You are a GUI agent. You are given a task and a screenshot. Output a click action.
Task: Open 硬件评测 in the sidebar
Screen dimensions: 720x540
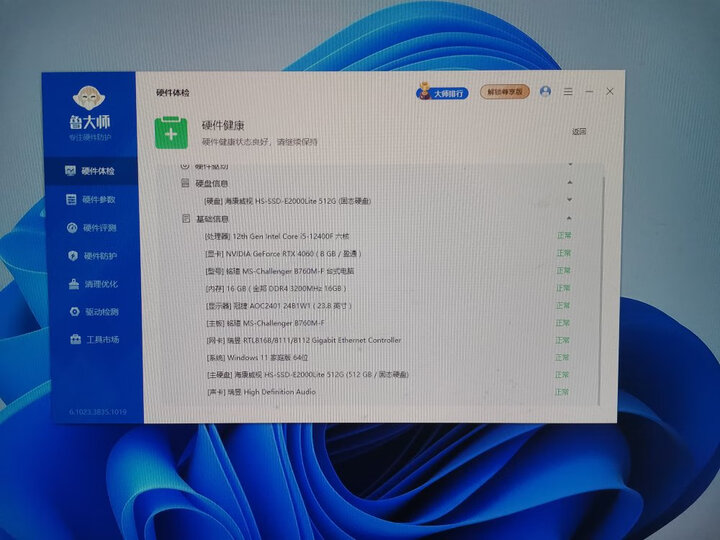click(x=92, y=228)
